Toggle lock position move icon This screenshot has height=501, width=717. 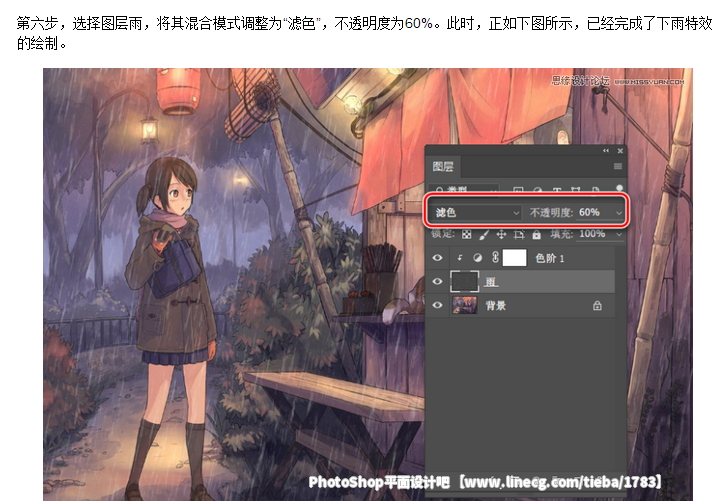click(501, 235)
